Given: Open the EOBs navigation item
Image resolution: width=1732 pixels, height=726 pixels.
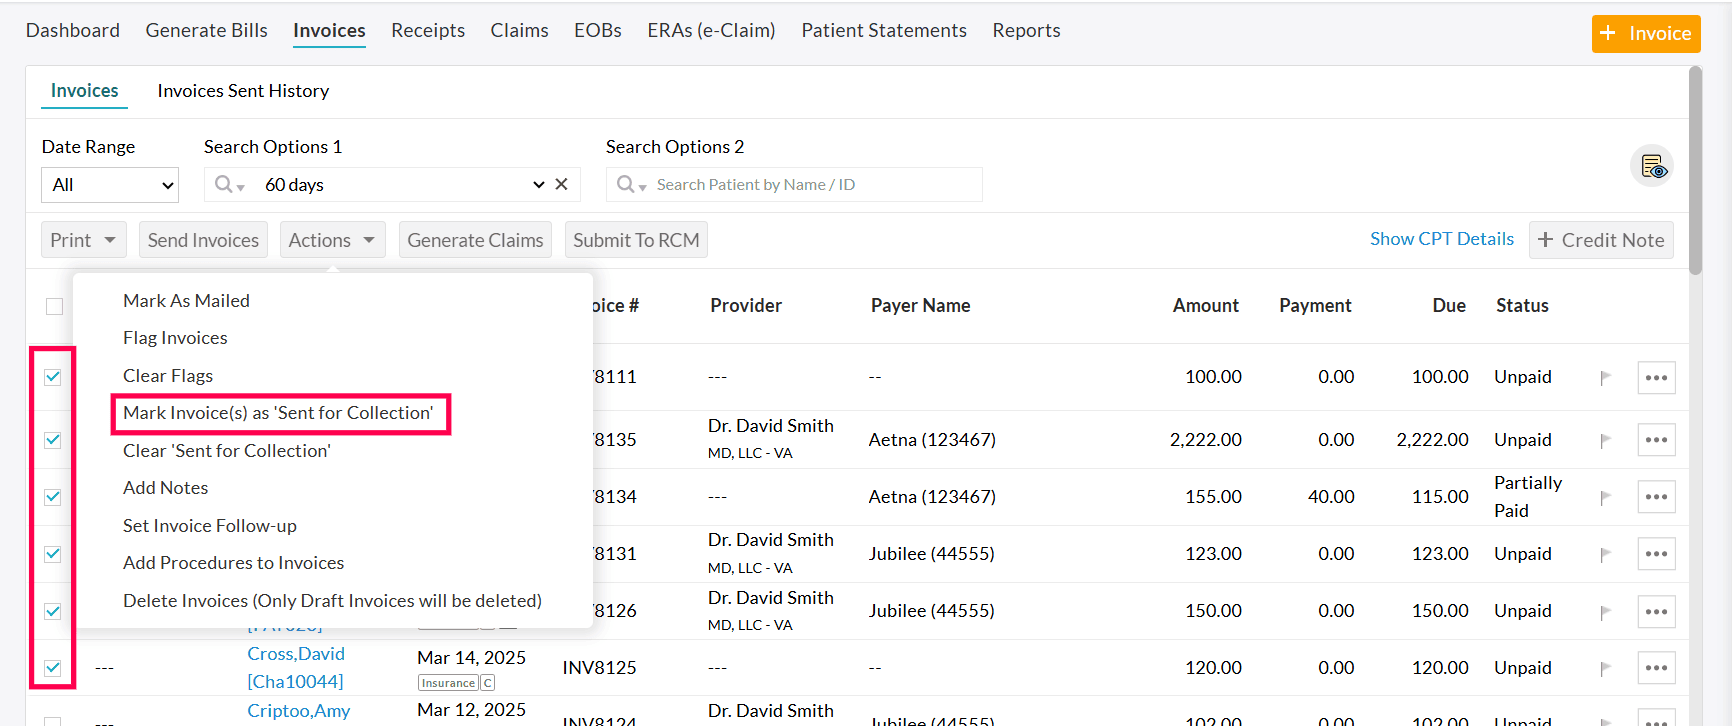Looking at the screenshot, I should point(598,31).
